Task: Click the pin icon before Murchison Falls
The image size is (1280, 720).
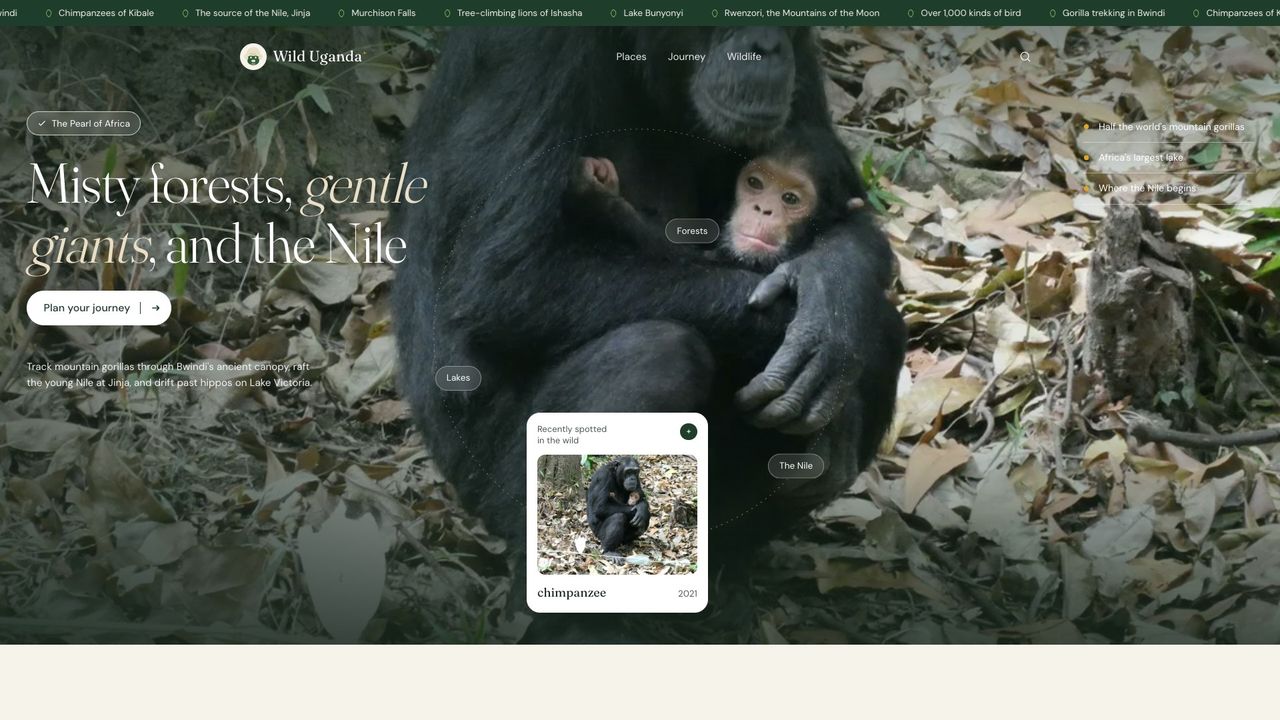Action: click(x=341, y=13)
